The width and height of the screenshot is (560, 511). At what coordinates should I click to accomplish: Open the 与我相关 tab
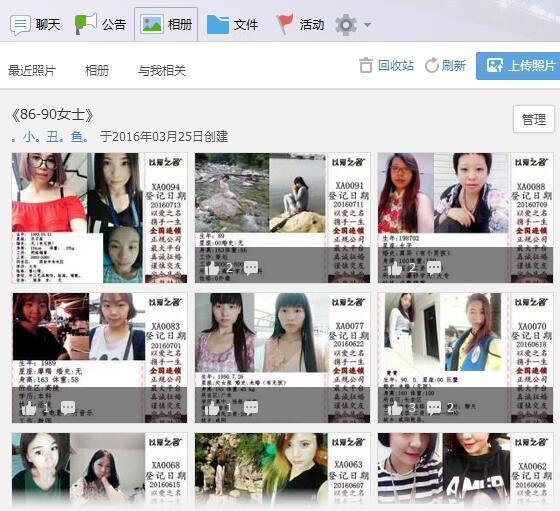[x=162, y=70]
